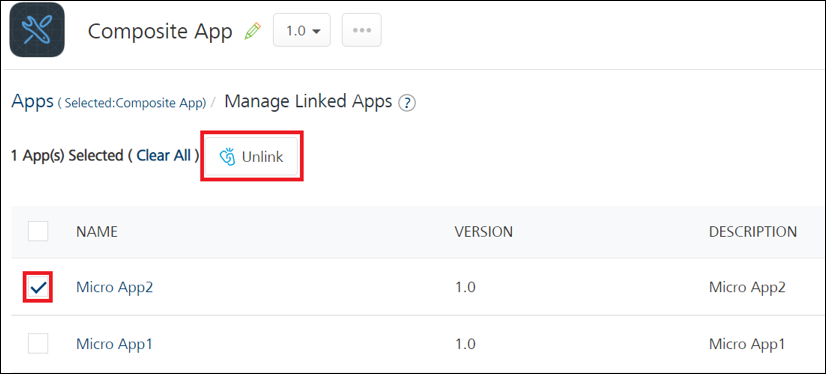Click the Composite App title text
Image resolution: width=826 pixels, height=374 pixels.
[160, 32]
